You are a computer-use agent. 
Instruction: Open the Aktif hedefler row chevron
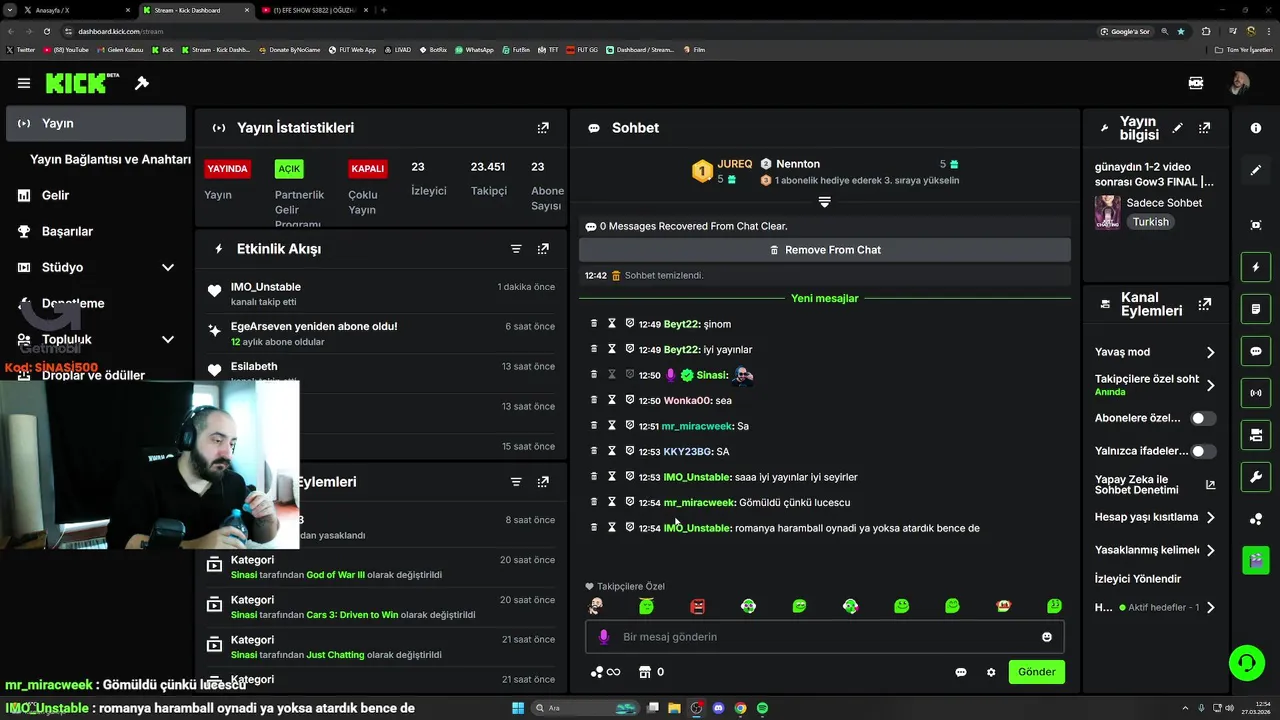click(1210, 607)
